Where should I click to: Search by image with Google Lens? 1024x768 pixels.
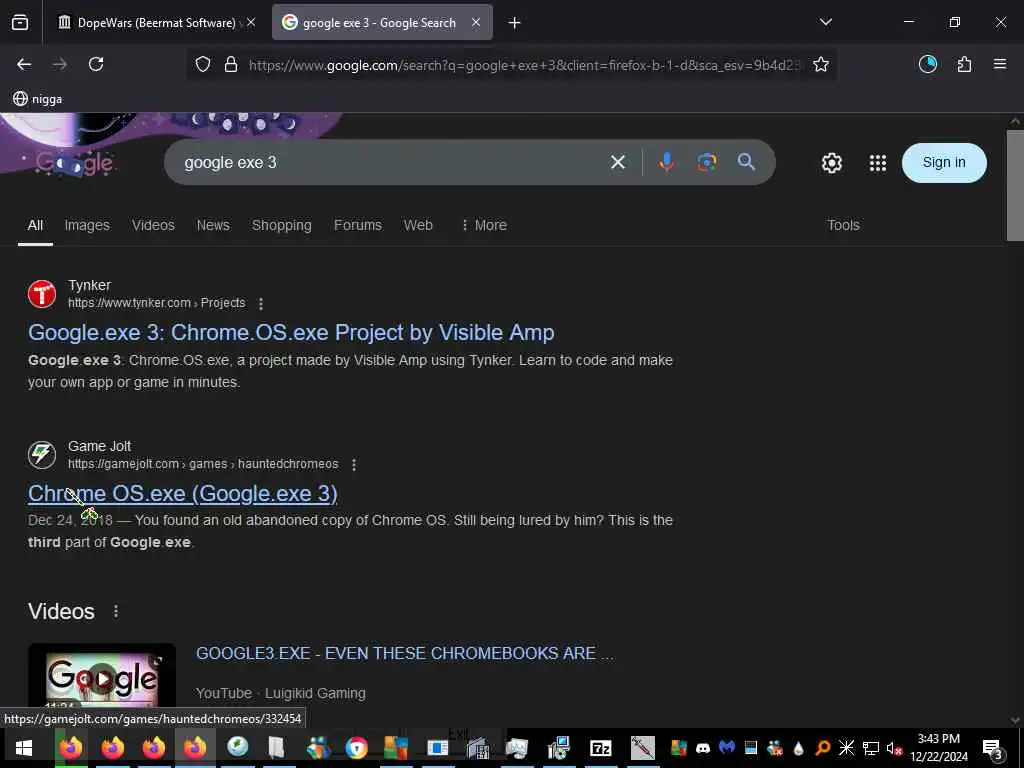pyautogui.click(x=707, y=162)
